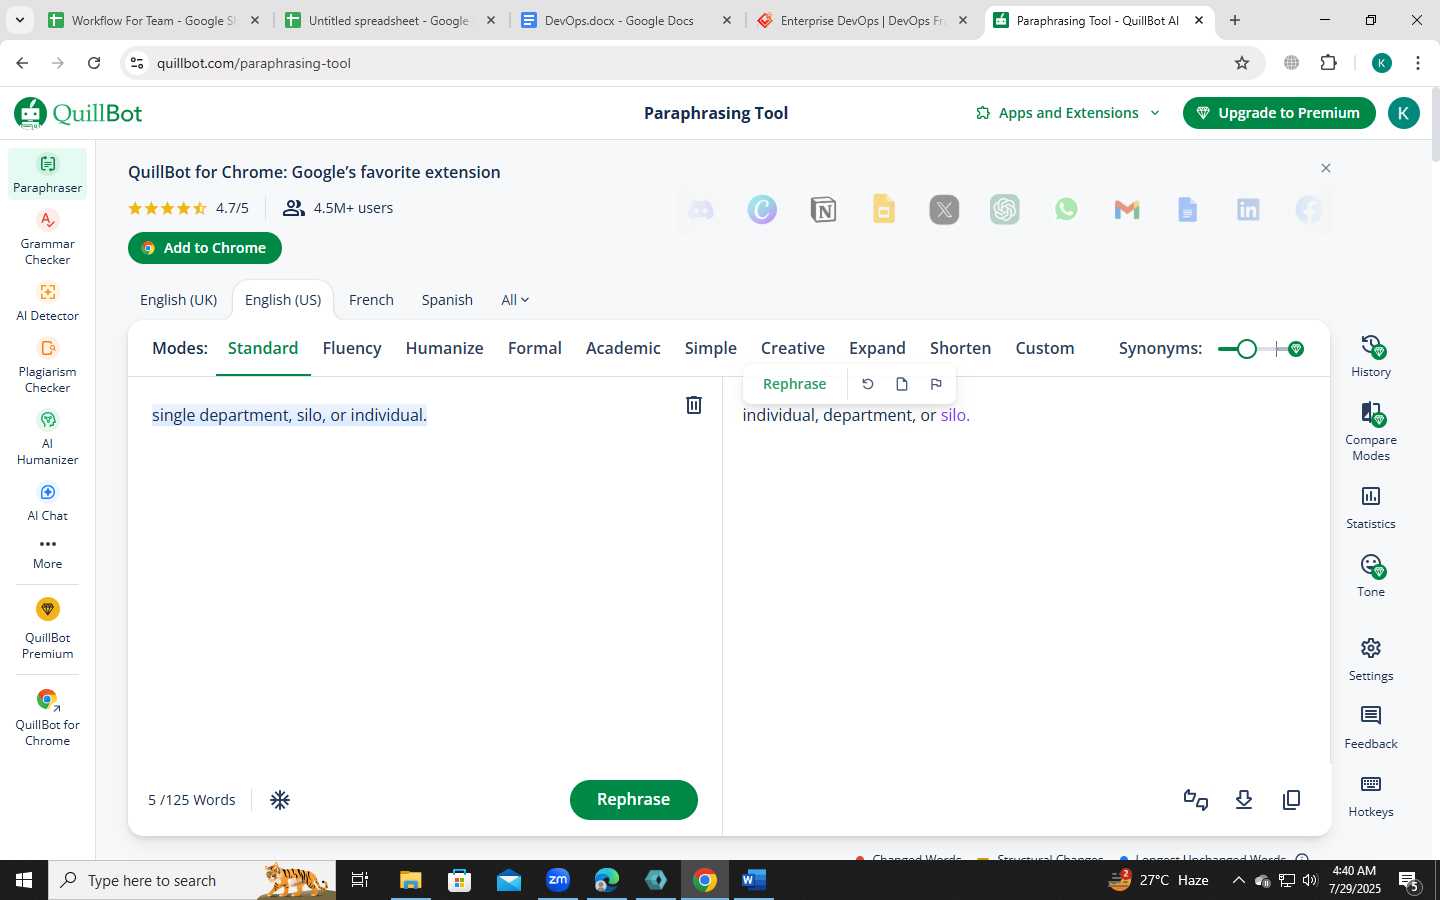
Task: Open AI Chat from sidebar
Action: click(47, 502)
